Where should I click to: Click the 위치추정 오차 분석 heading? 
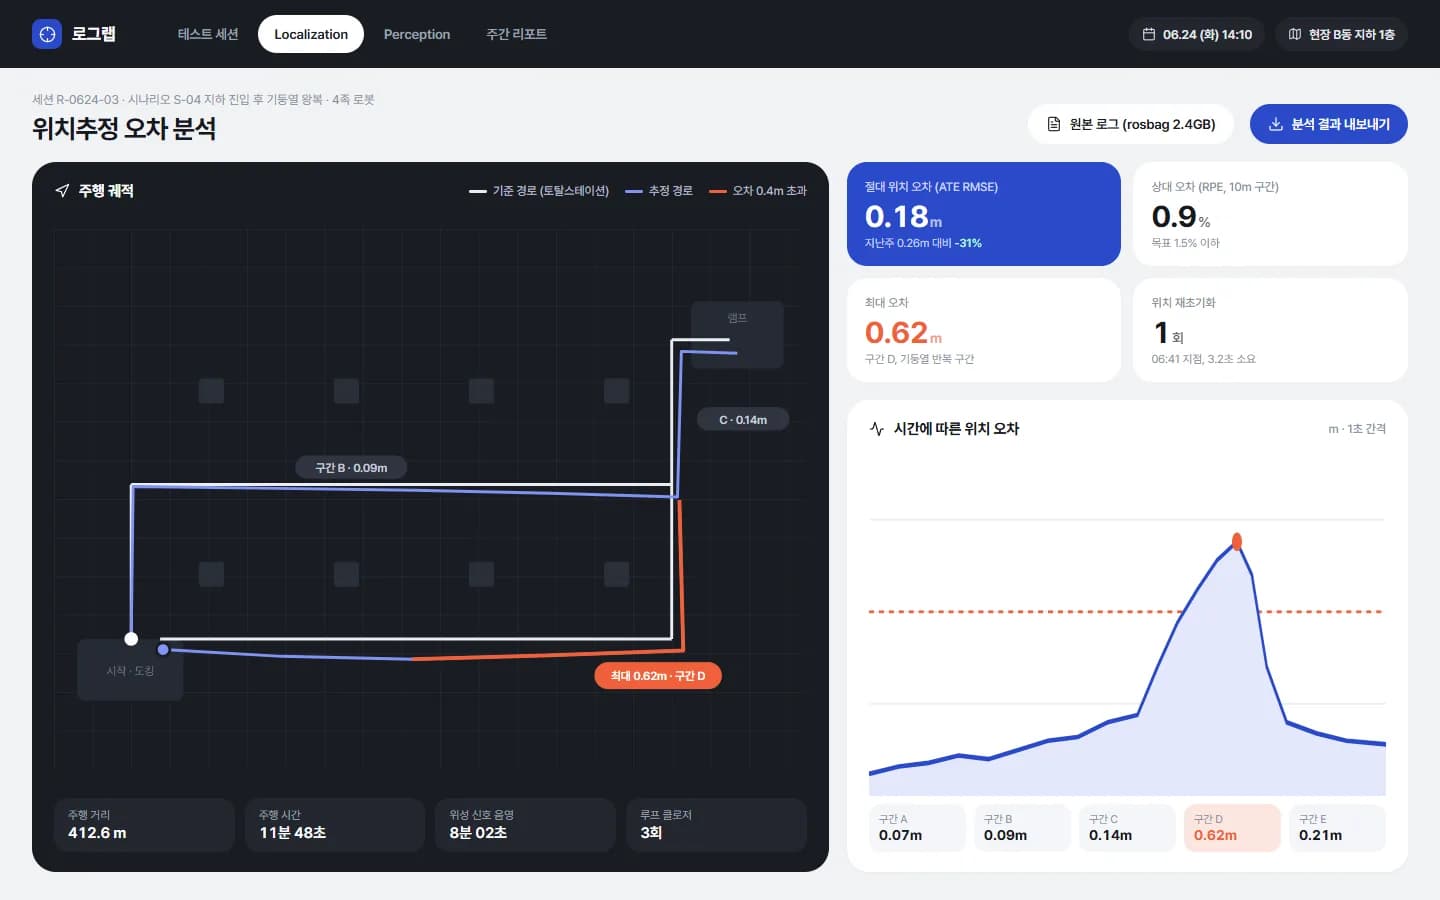(x=124, y=128)
